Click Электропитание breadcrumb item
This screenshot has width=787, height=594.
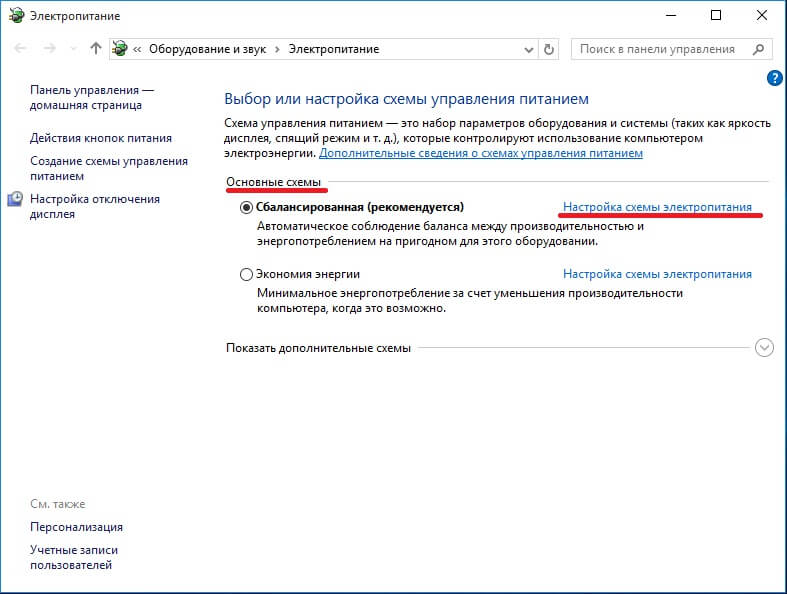pyautogui.click(x=334, y=48)
